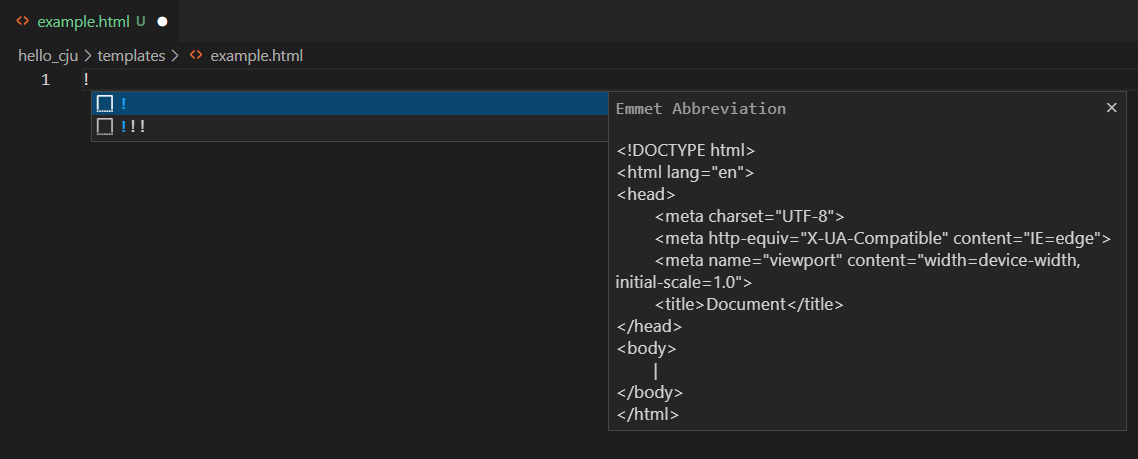Click the <!DOCTYPE html> preview line
The height and width of the screenshot is (459, 1138).
tap(686, 150)
